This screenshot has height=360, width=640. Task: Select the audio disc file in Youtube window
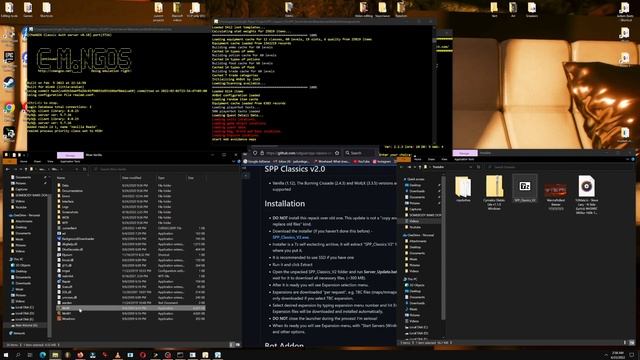(x=586, y=194)
